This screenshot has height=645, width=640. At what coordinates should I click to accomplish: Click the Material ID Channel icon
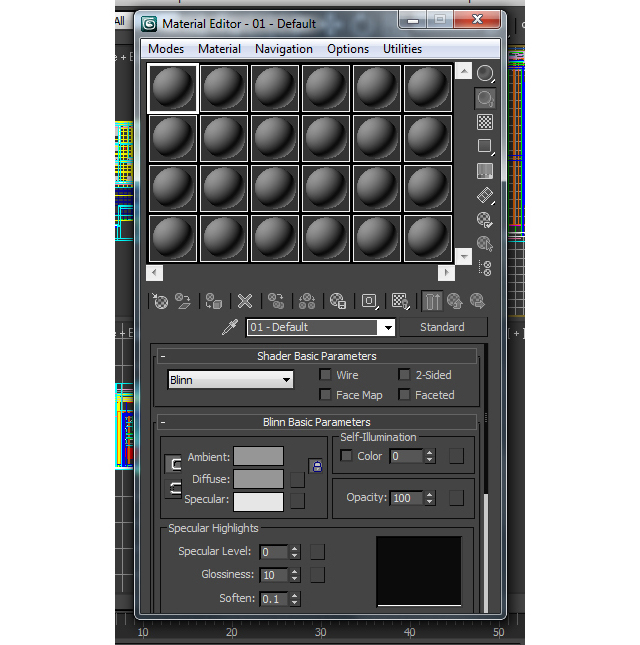click(370, 301)
